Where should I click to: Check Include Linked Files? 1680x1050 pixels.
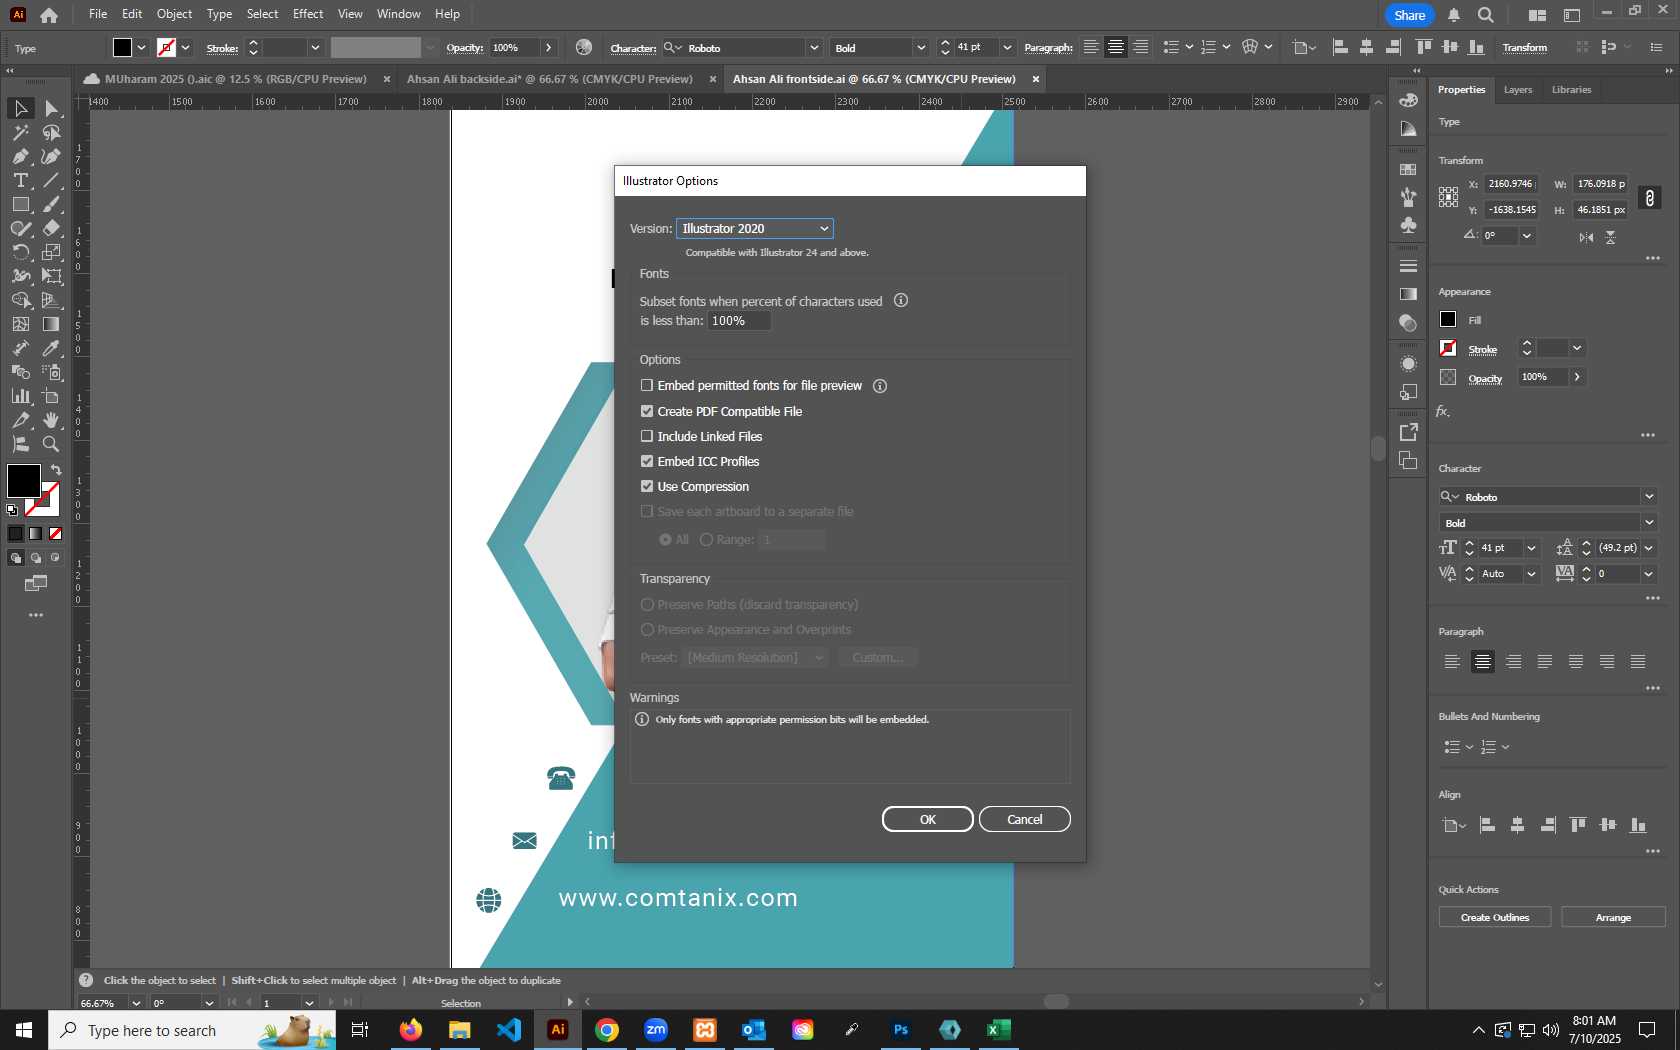[x=647, y=436]
